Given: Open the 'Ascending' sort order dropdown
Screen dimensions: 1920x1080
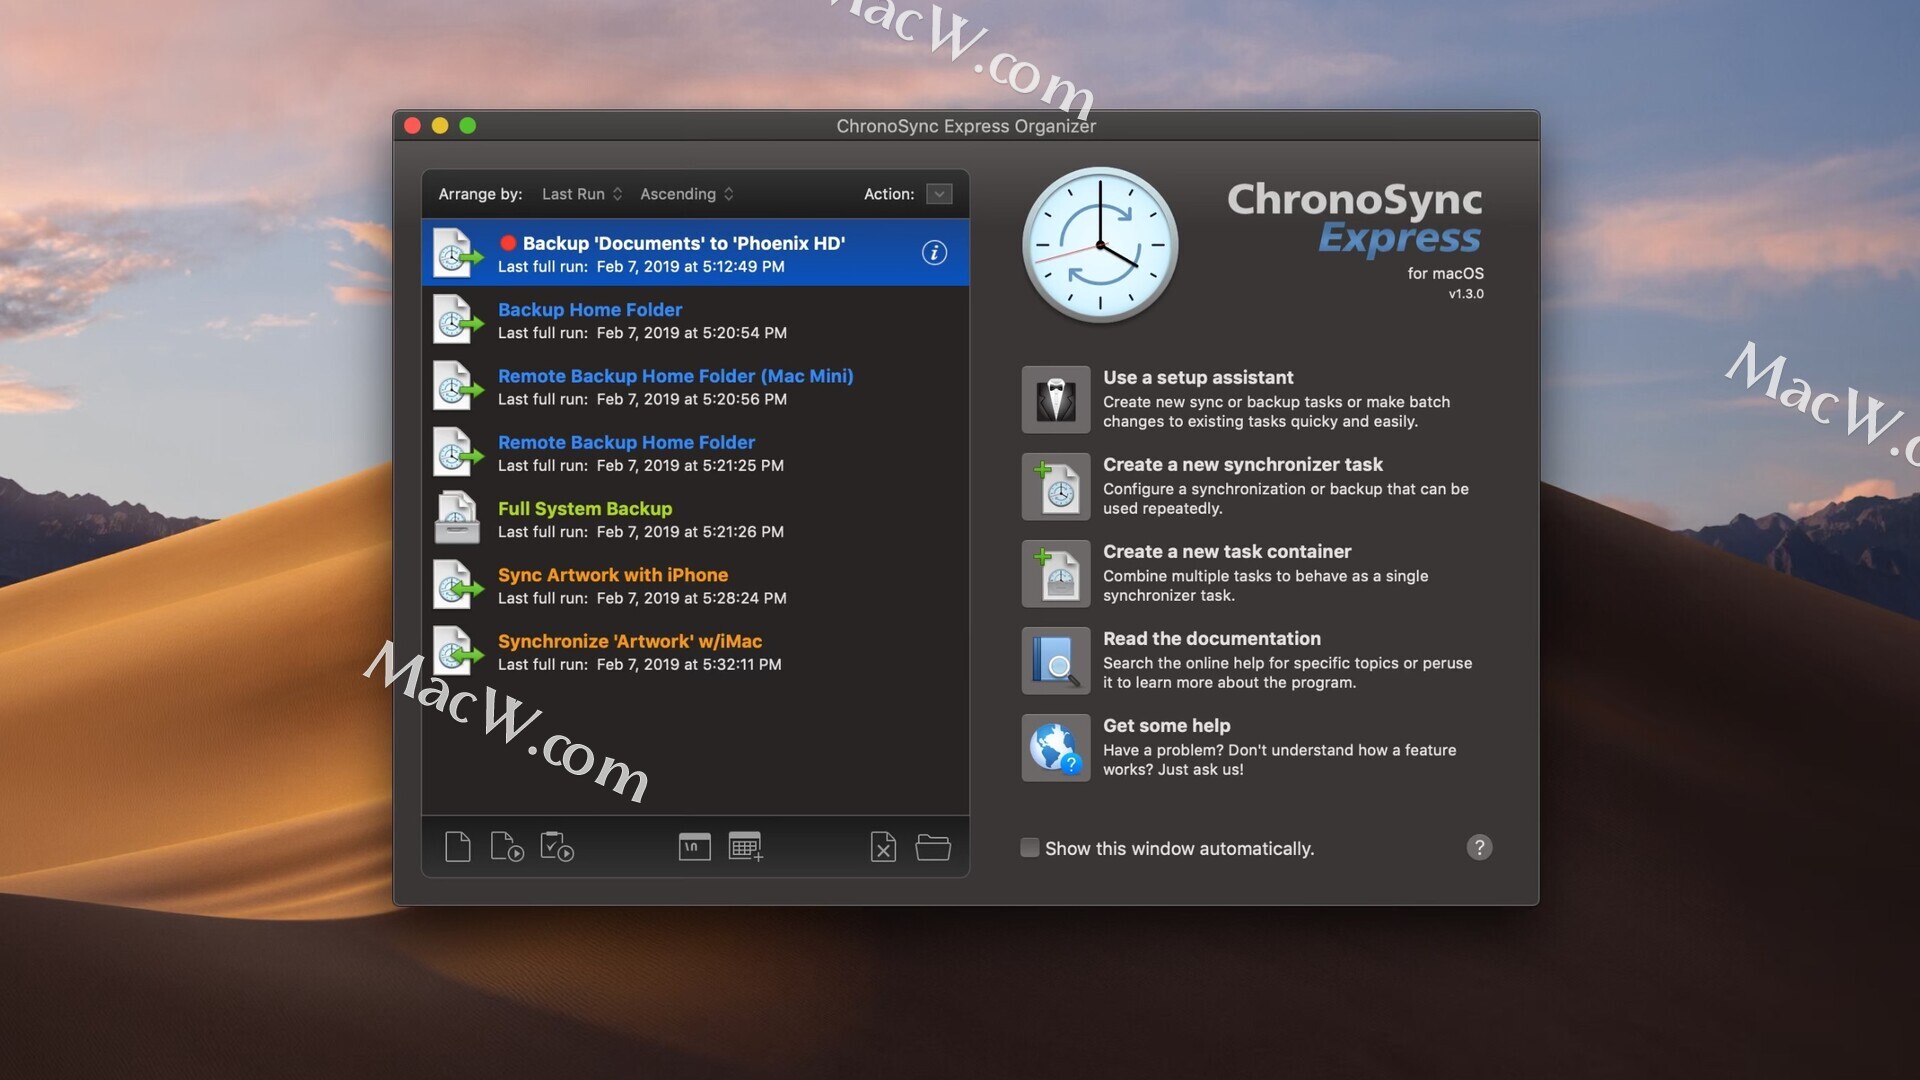Looking at the screenshot, I should coord(687,194).
